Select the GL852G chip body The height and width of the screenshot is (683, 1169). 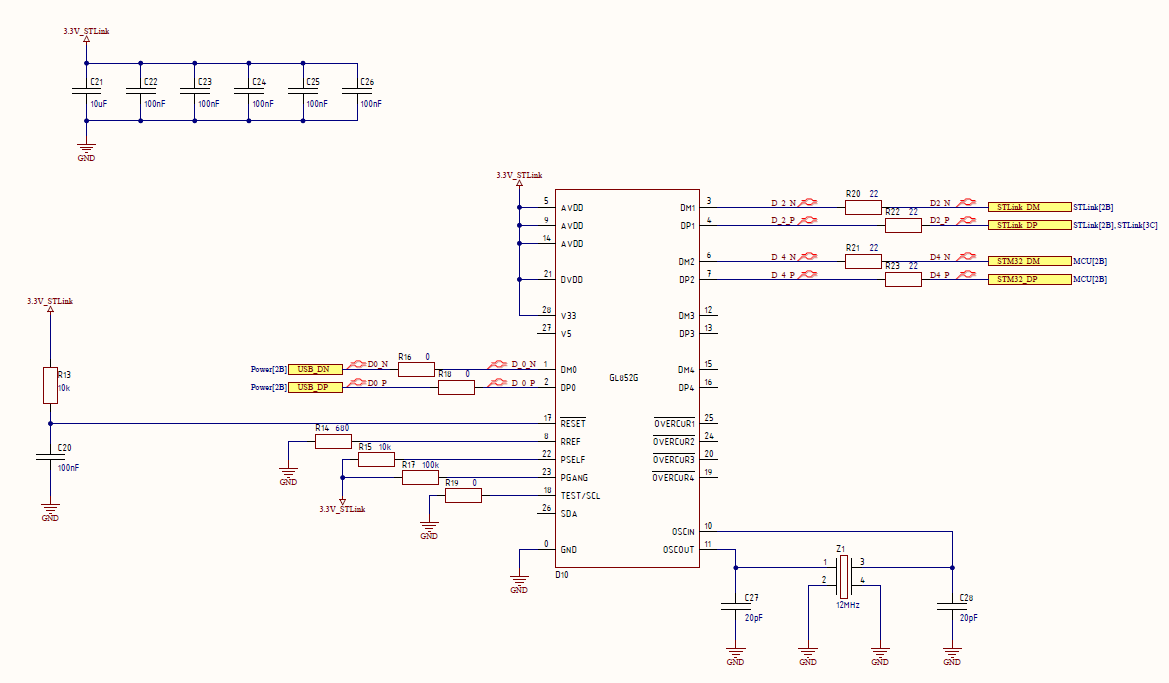[x=627, y=378]
